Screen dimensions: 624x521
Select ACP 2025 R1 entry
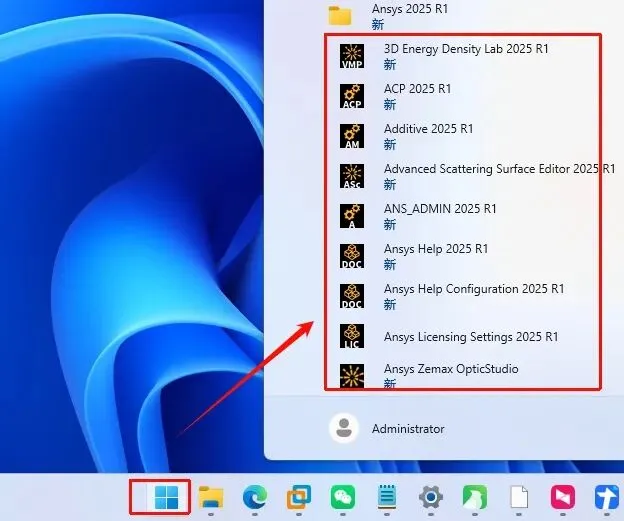(417, 89)
